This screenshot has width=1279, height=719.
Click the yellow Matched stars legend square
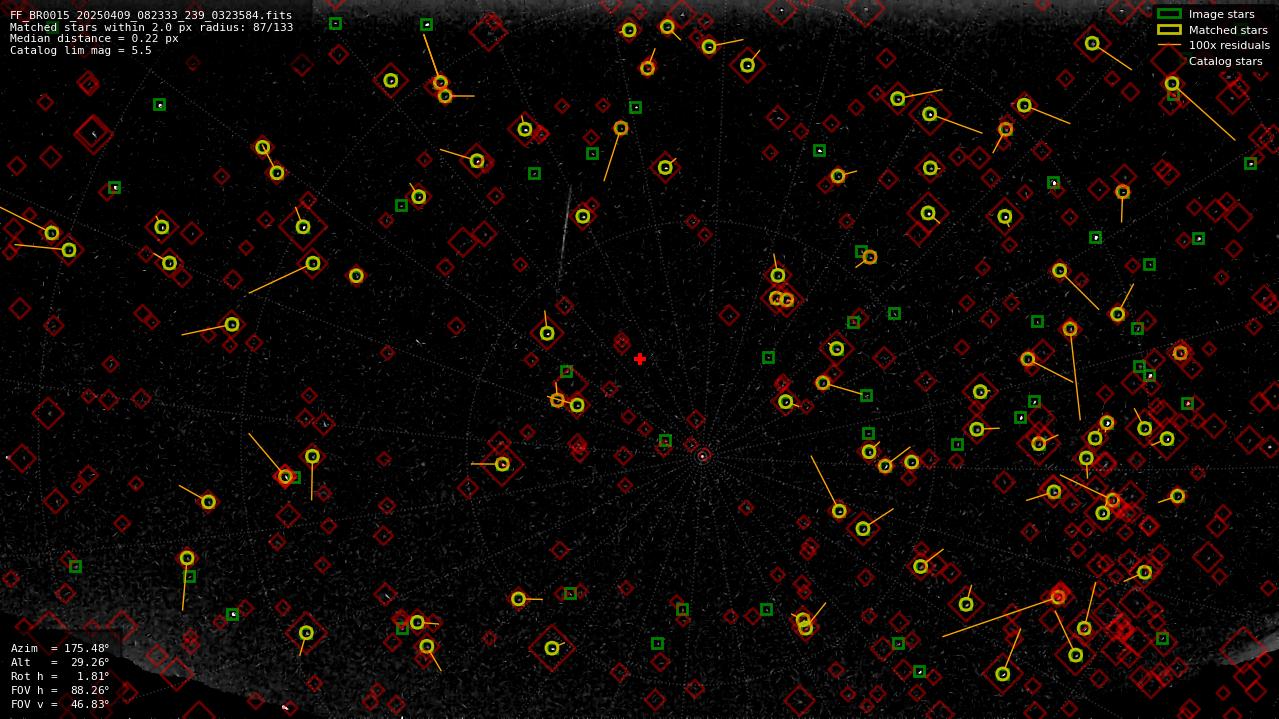click(x=1169, y=30)
